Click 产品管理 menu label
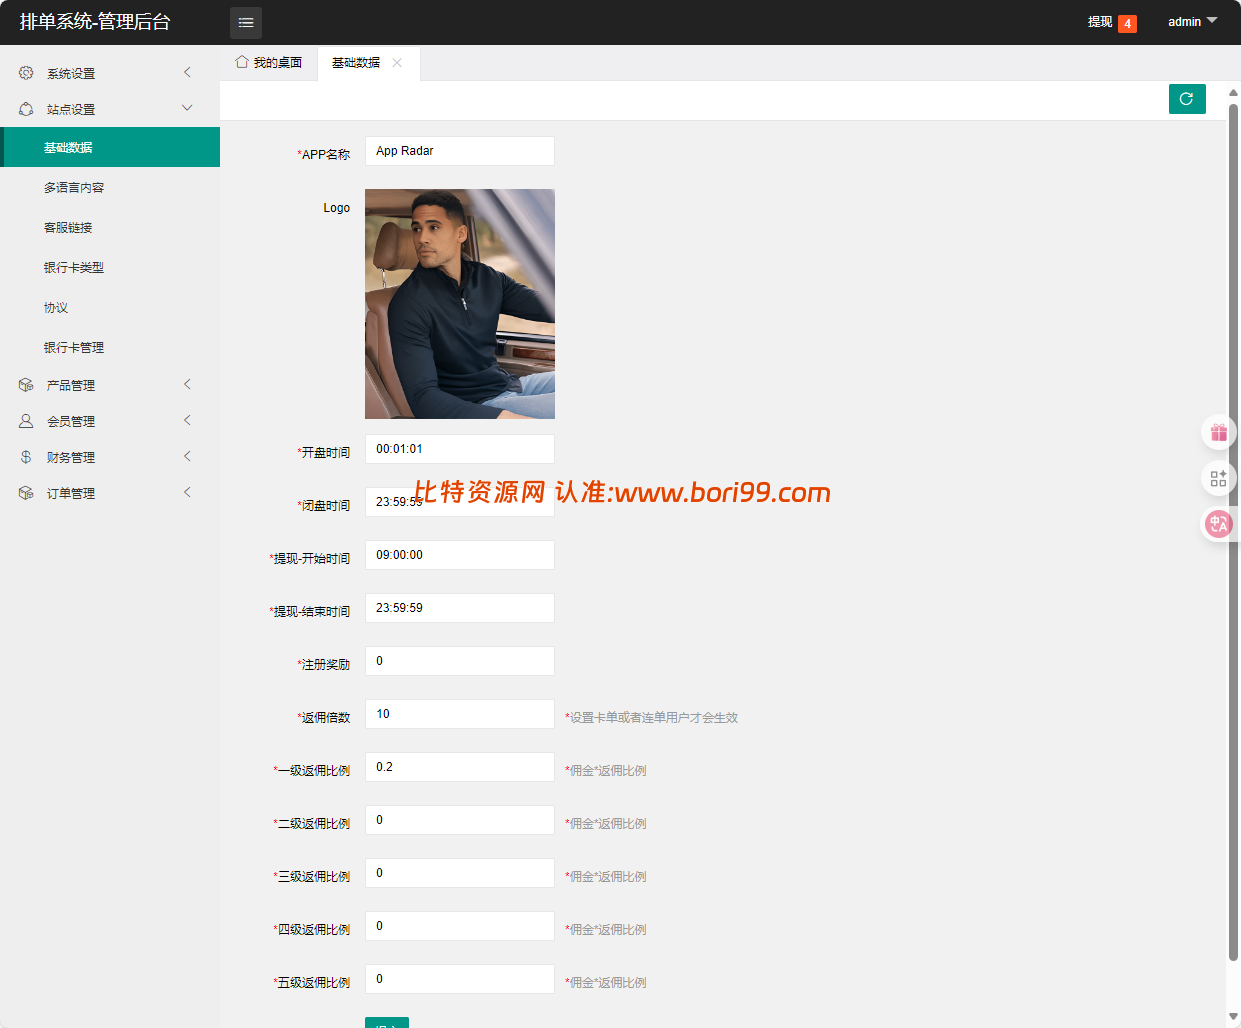 (71, 386)
